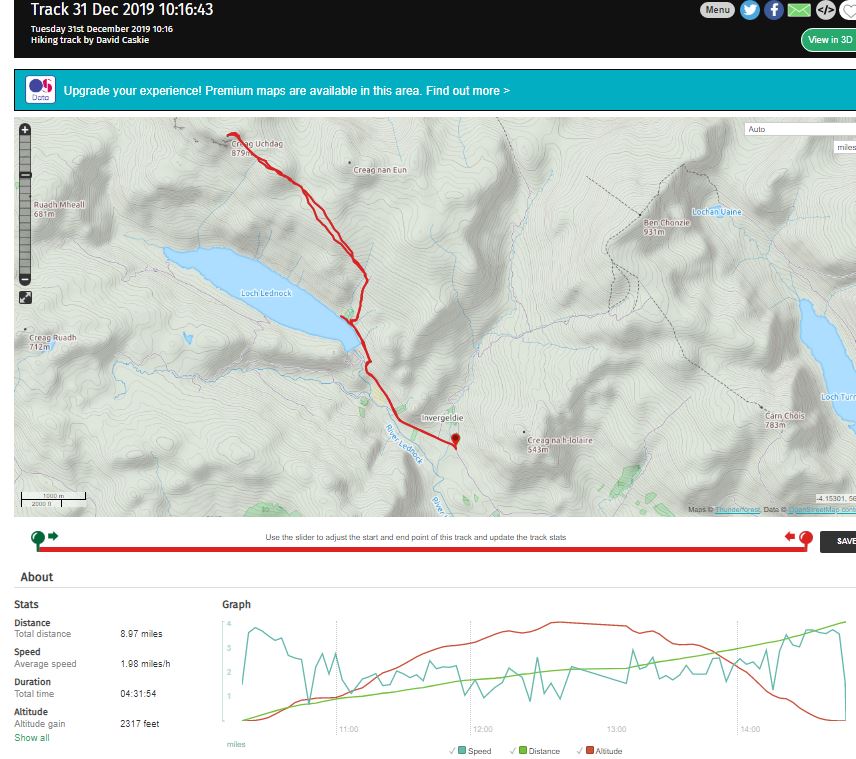Viewport: 856px width, 759px height.
Task: Click the OS Data logo in banner
Action: tap(41, 91)
